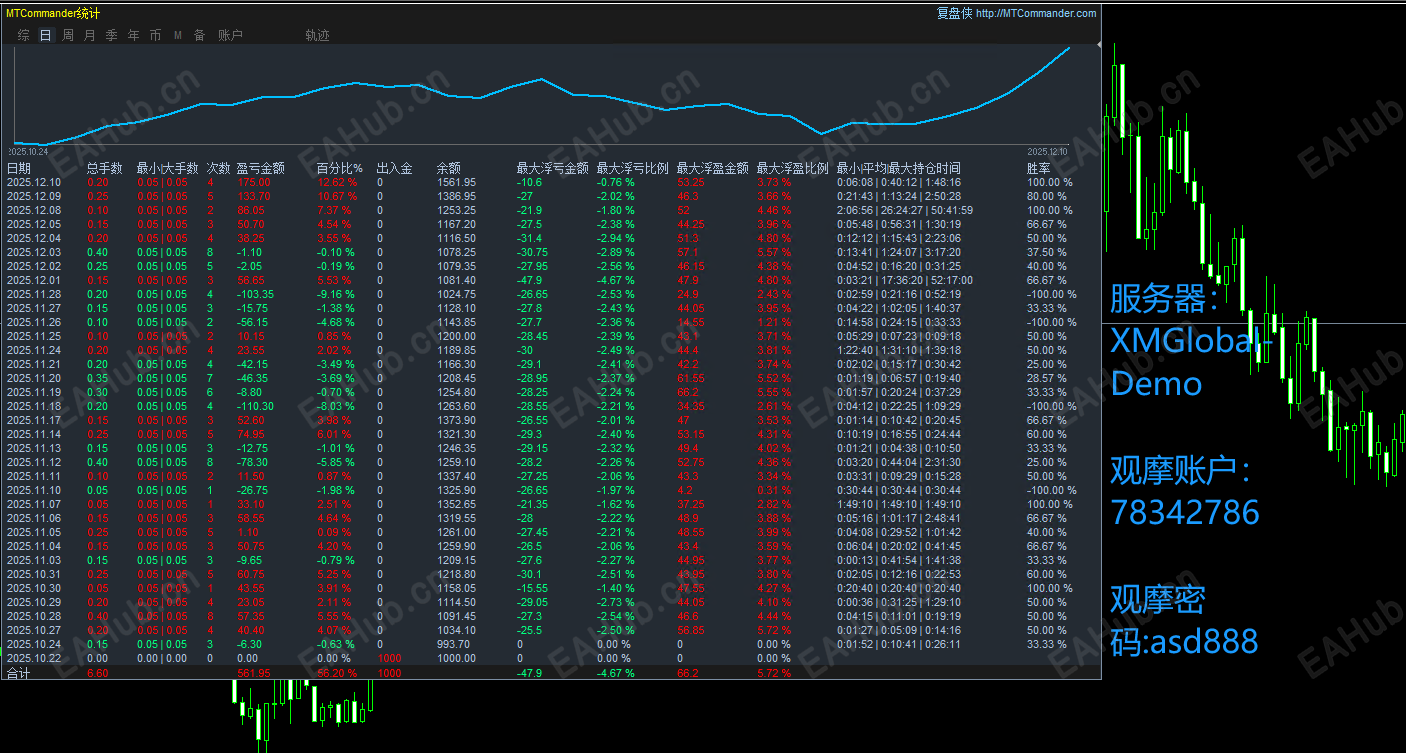Select the 2025.10.24 date cell
Screen dimensions: 1406x753
34,644
